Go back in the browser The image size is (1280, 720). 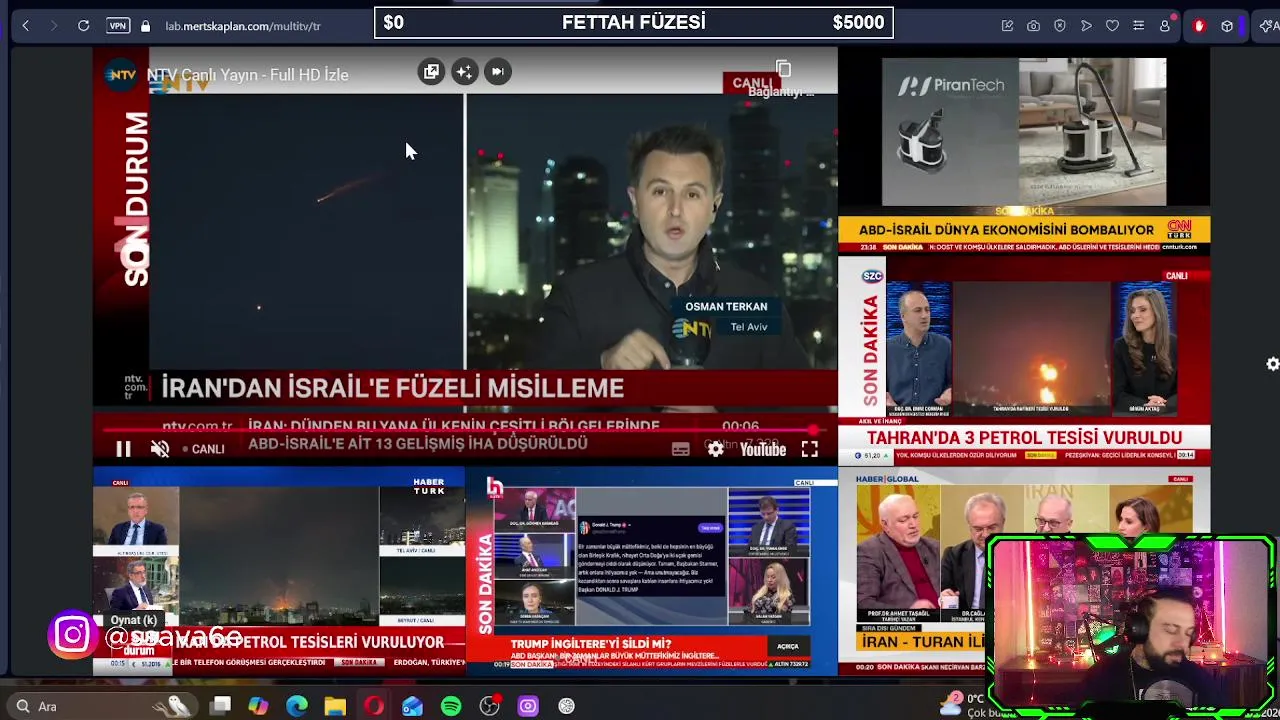26,26
